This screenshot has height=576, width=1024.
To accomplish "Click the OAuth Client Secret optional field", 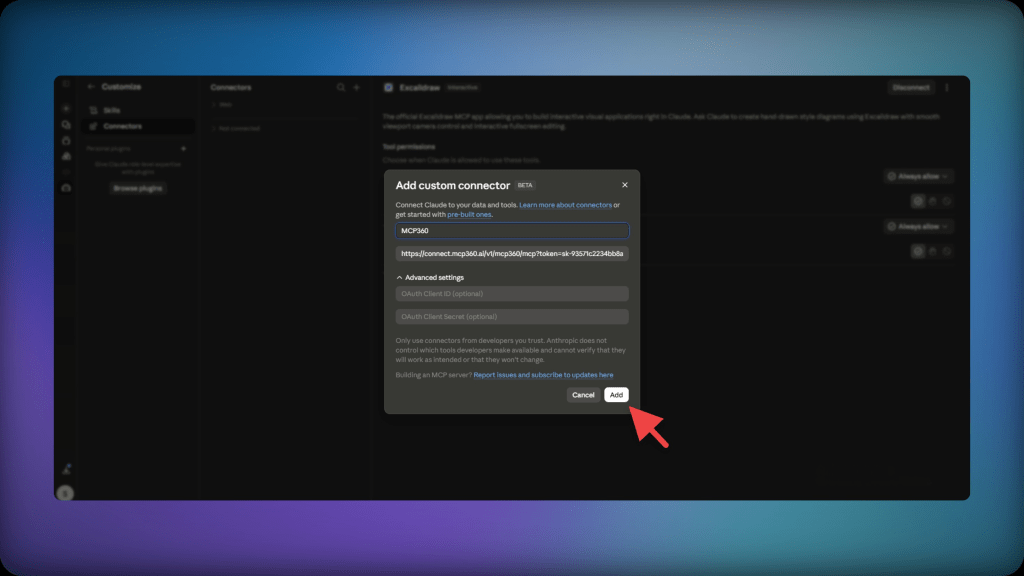I will [x=512, y=317].
